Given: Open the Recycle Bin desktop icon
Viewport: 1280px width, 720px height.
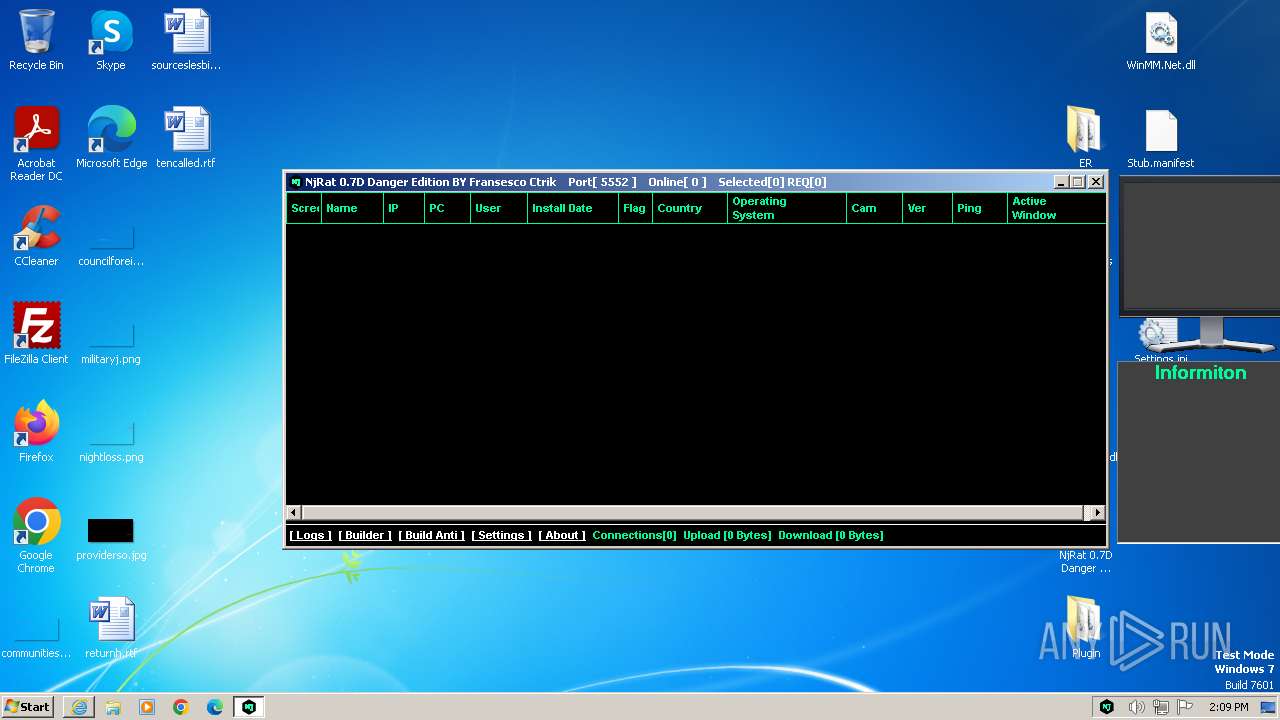Looking at the screenshot, I should [x=36, y=41].
